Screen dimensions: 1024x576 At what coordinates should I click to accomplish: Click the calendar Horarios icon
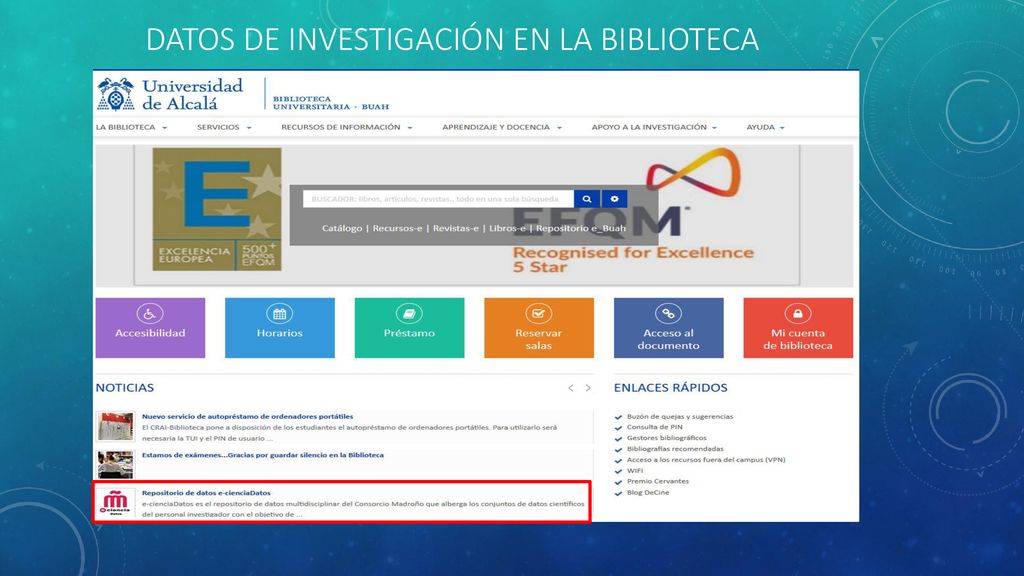(280, 313)
